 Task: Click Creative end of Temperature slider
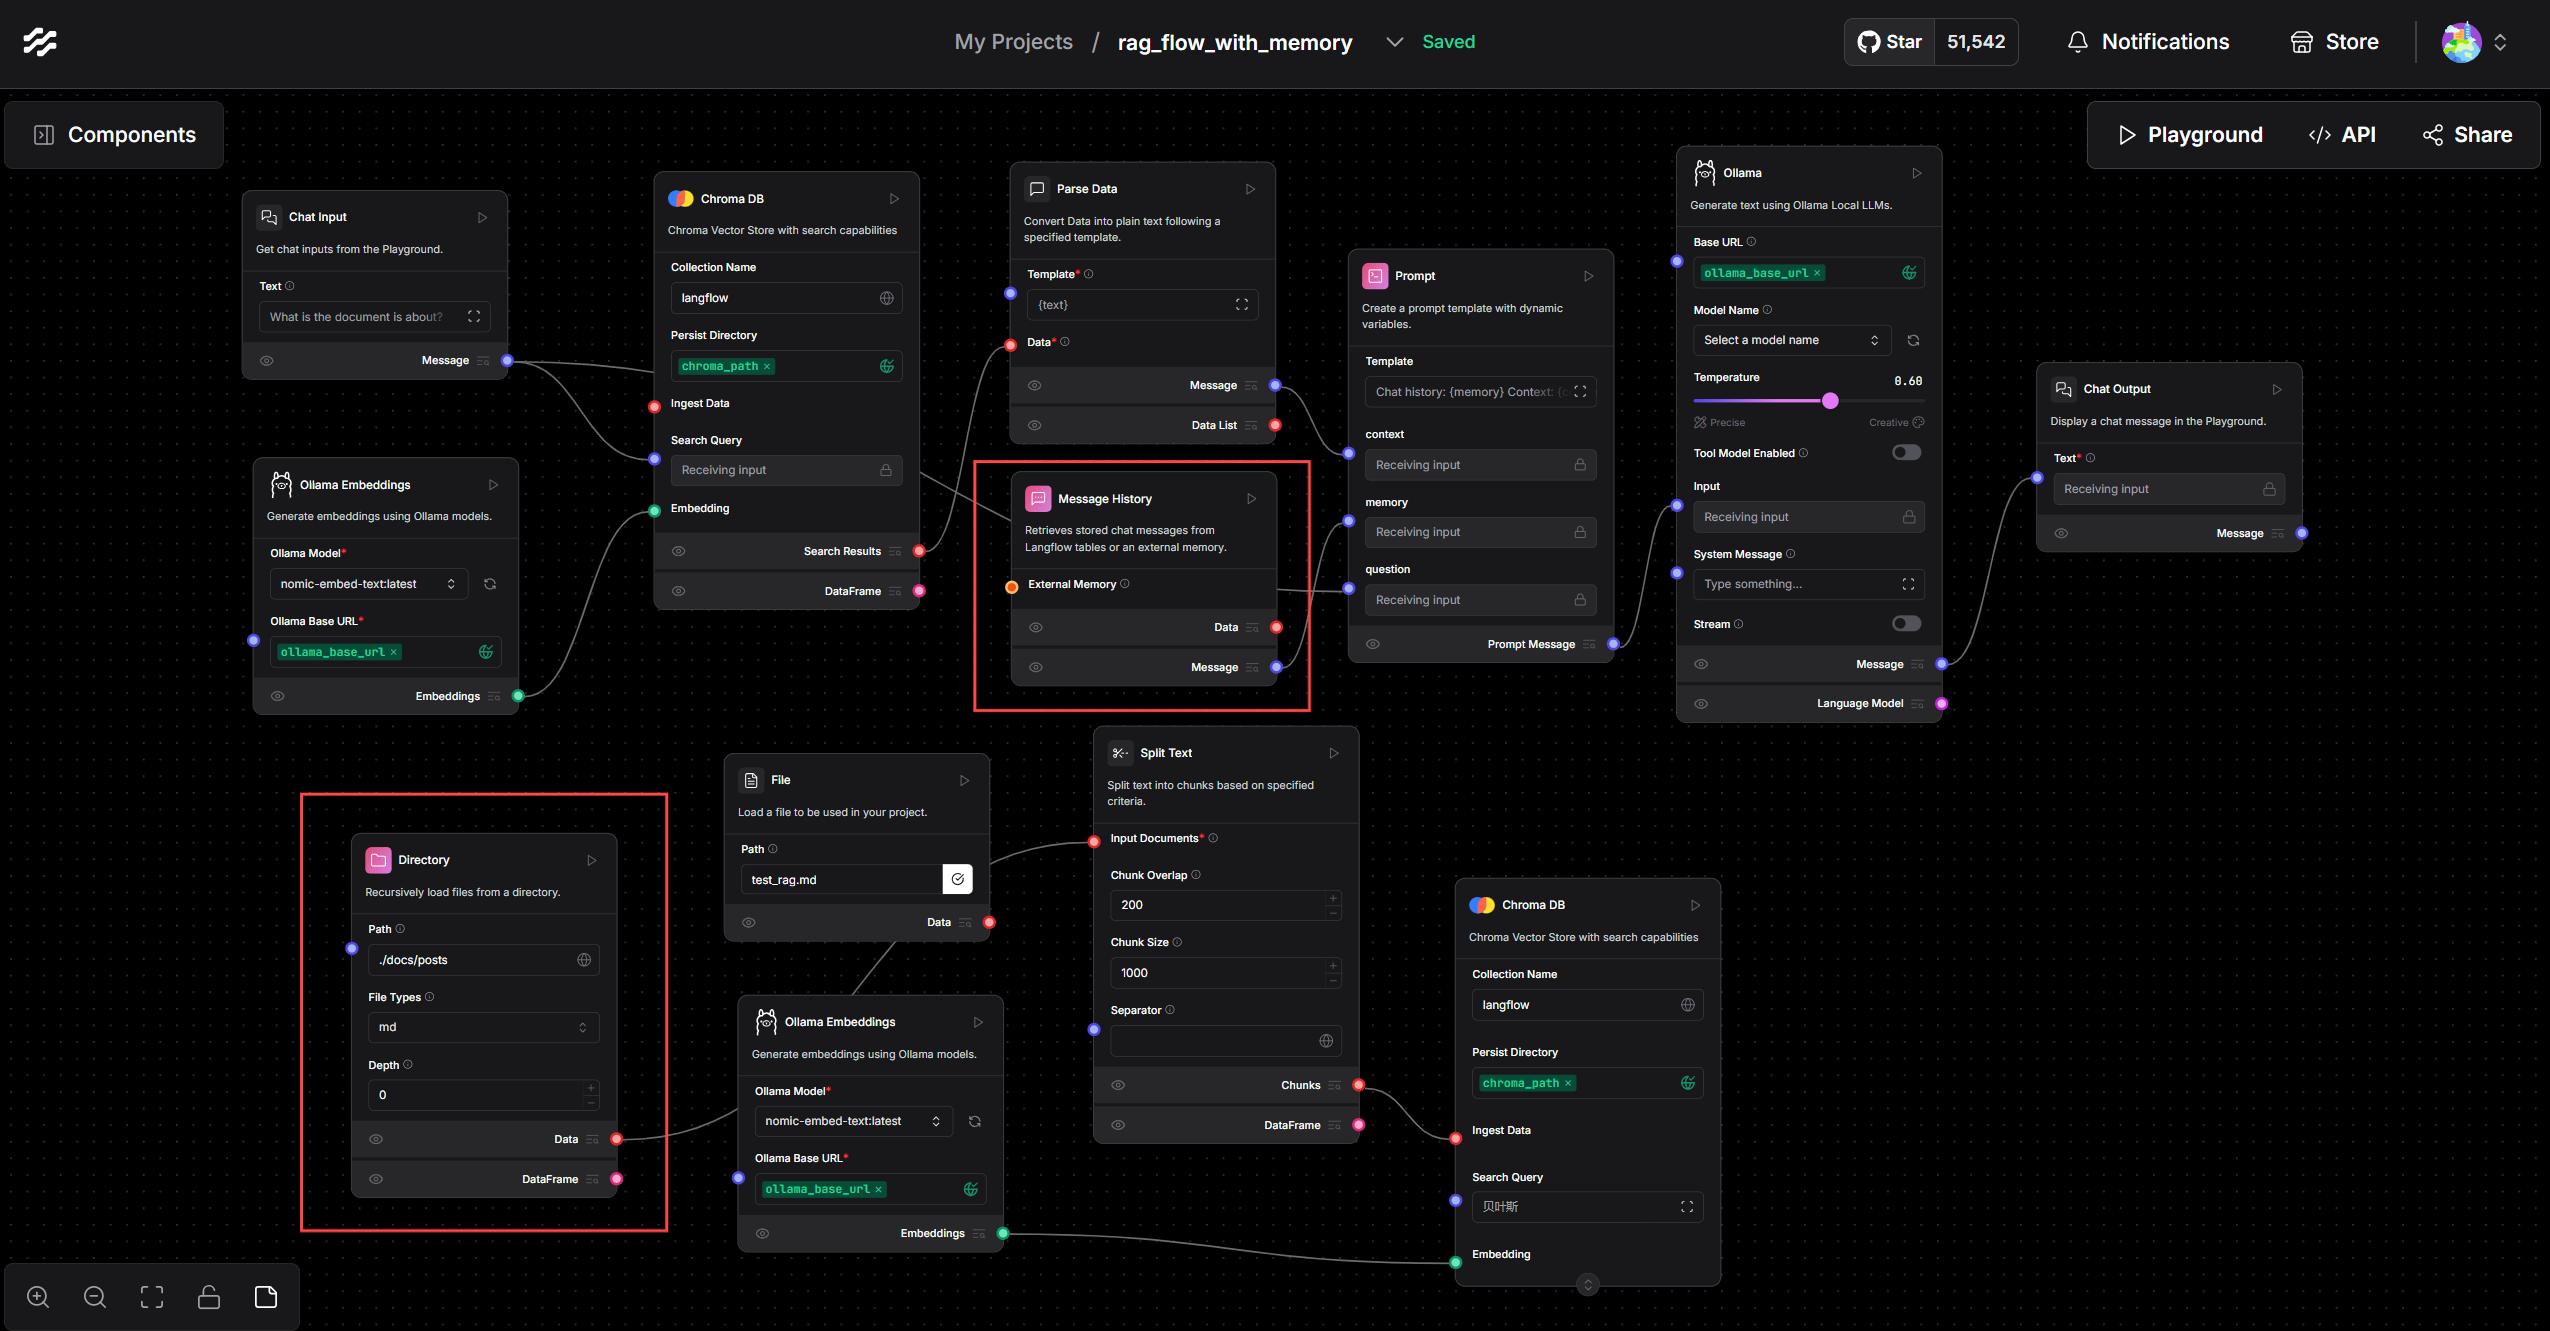point(1896,423)
